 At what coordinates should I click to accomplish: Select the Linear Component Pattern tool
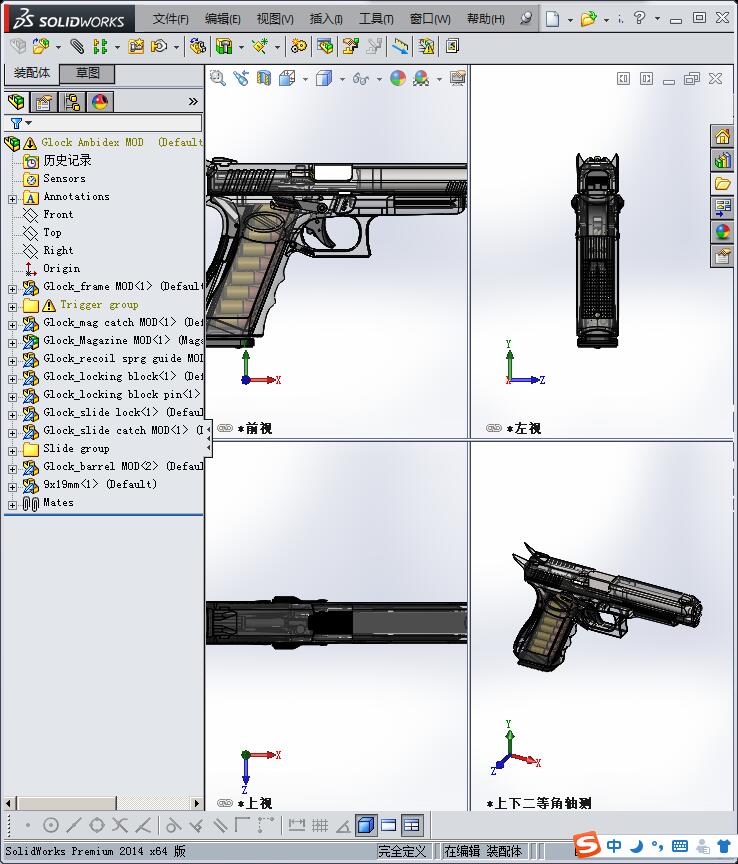coord(100,46)
